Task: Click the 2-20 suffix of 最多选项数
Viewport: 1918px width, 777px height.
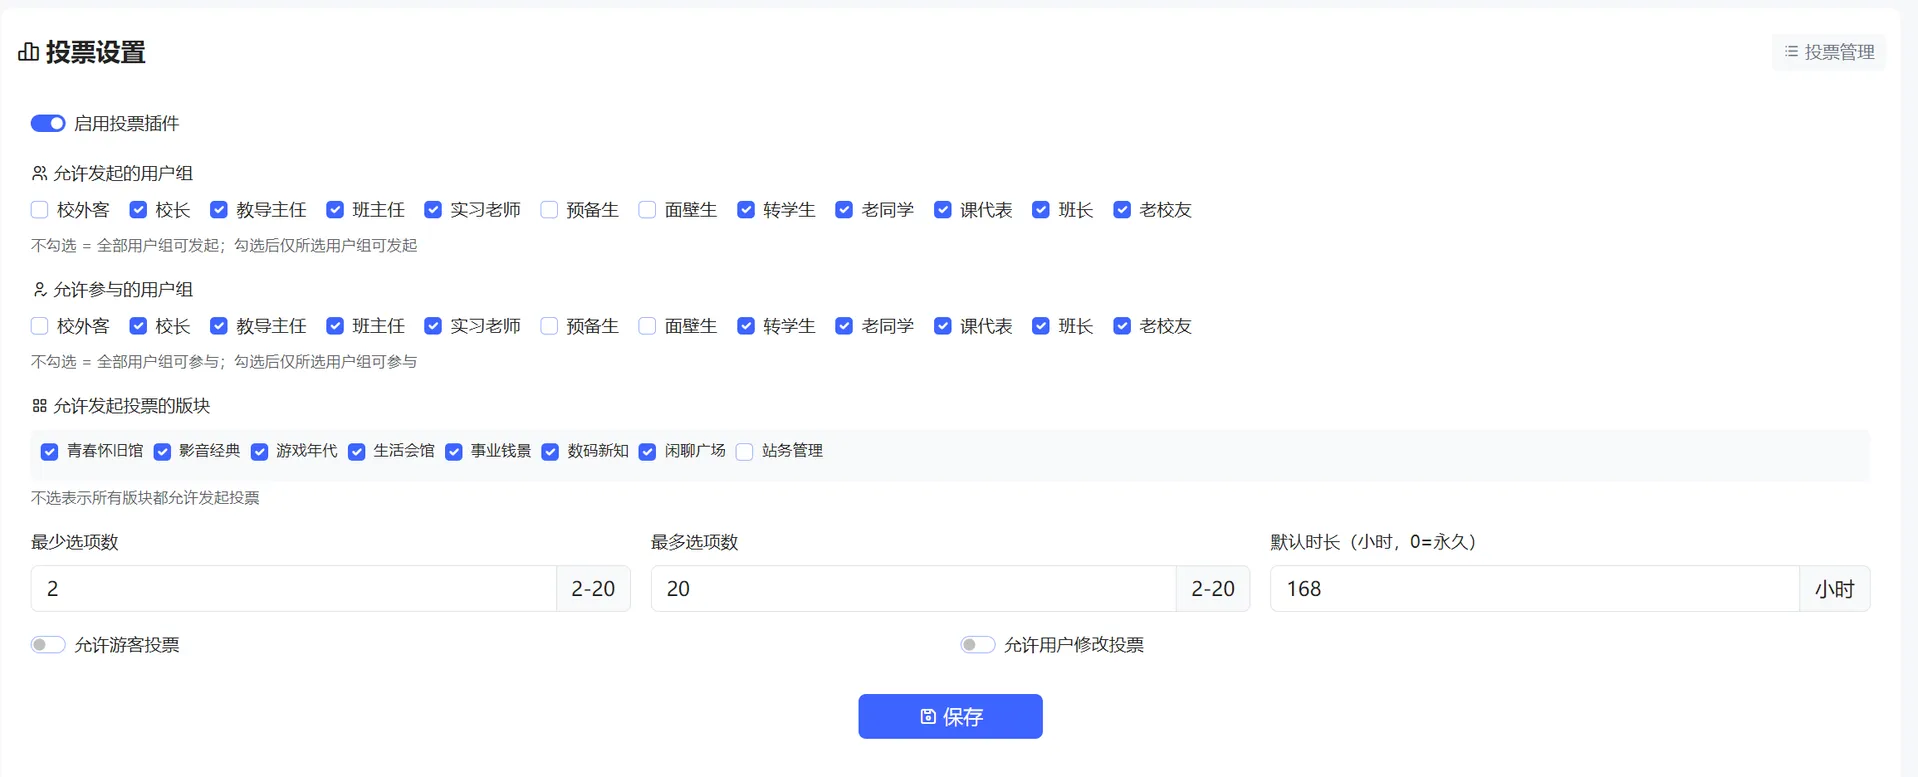Action: 1213,588
